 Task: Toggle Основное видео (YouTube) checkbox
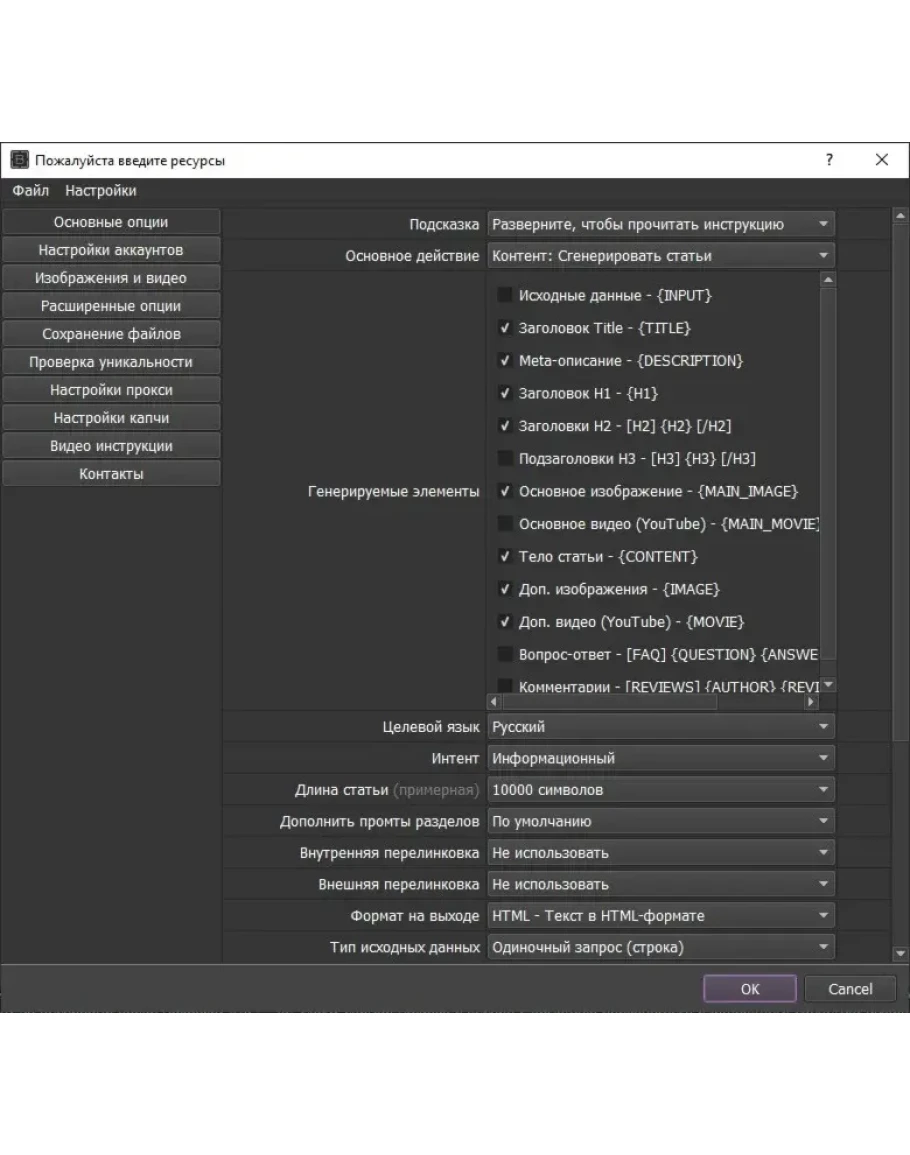click(505, 524)
